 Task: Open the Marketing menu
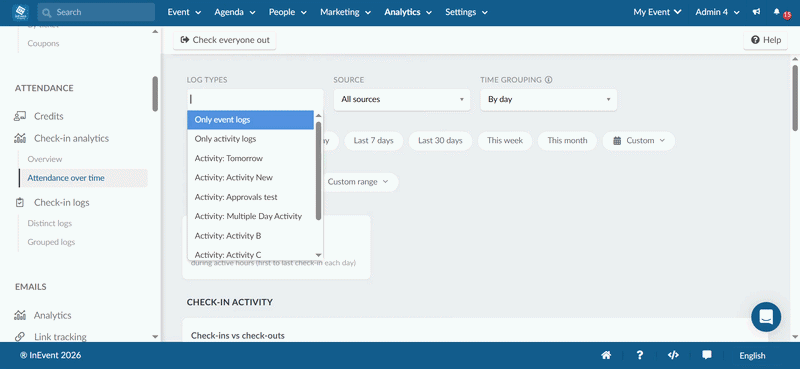pyautogui.click(x=345, y=12)
